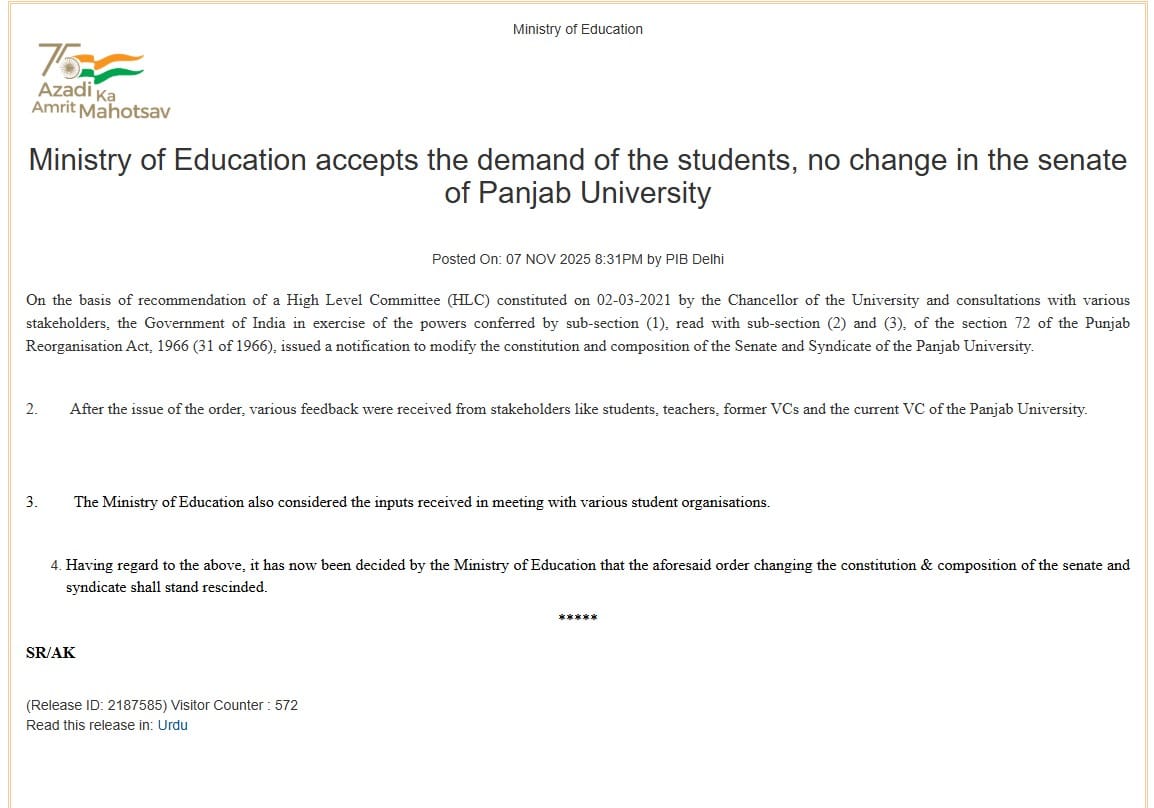Open the Urdu version of this release
This screenshot has height=808, width=1154.
(172, 725)
